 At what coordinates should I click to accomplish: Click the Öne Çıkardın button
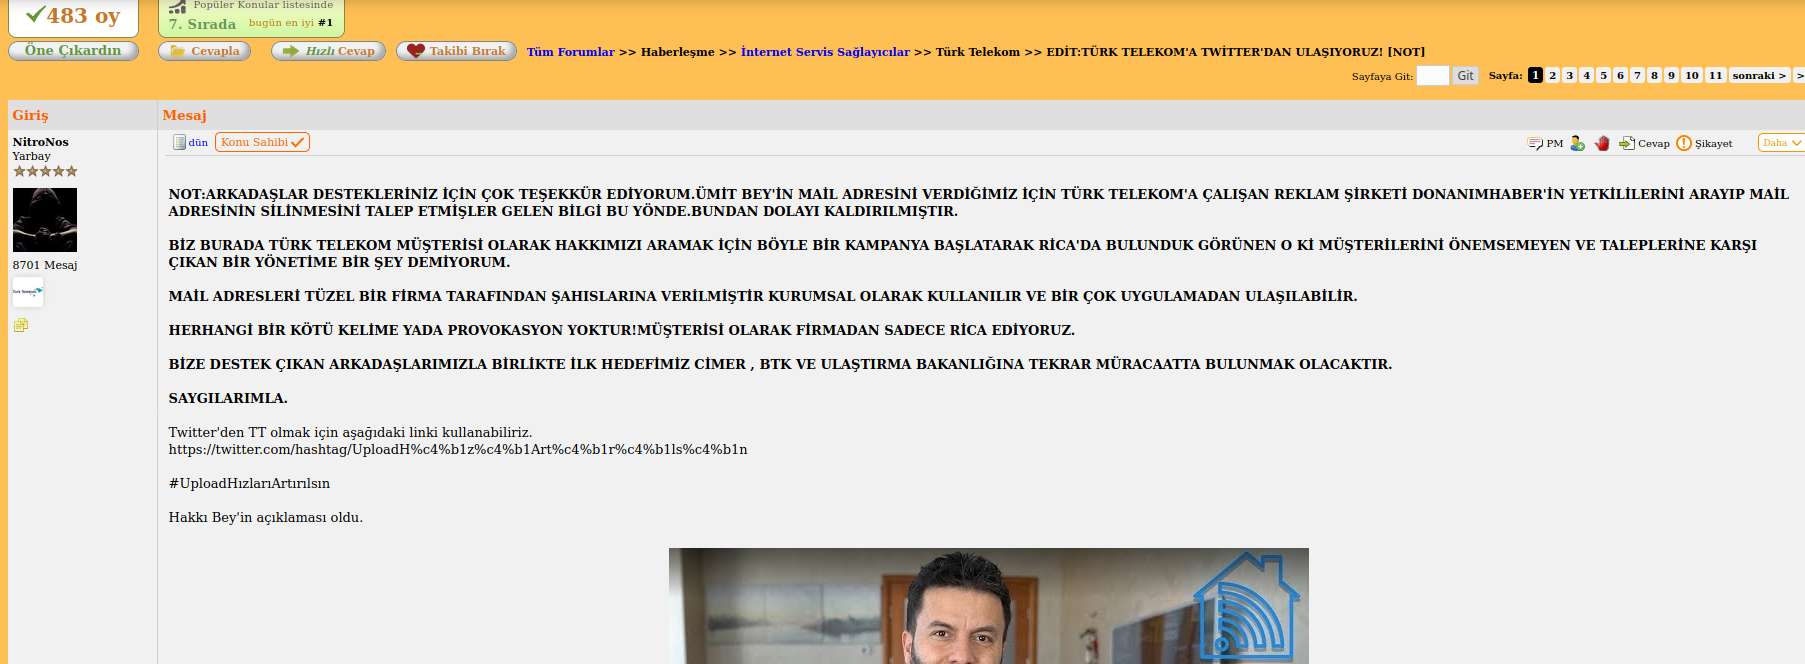73,50
